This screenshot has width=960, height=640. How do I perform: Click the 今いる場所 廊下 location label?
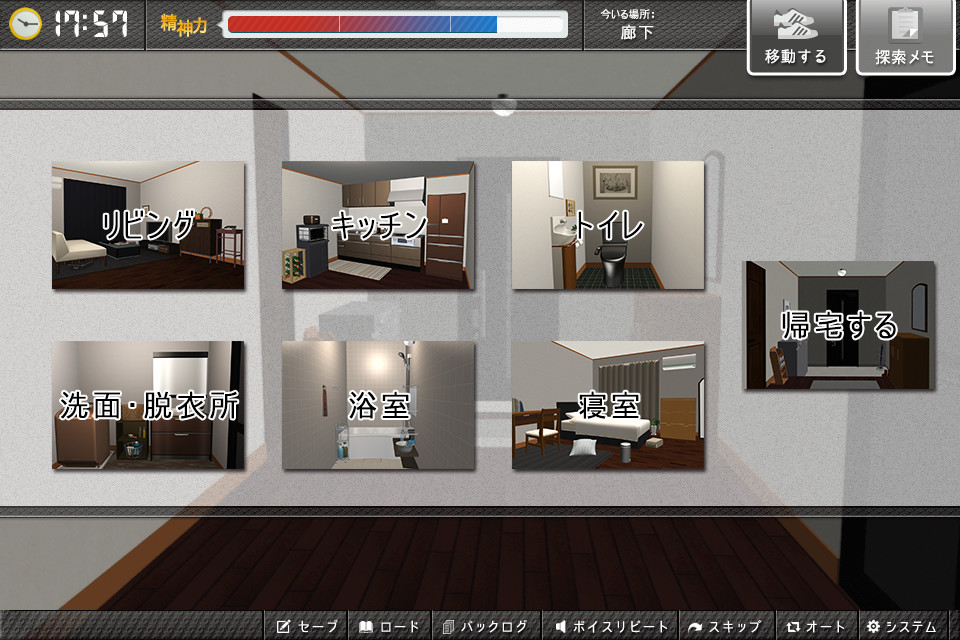tap(635, 25)
